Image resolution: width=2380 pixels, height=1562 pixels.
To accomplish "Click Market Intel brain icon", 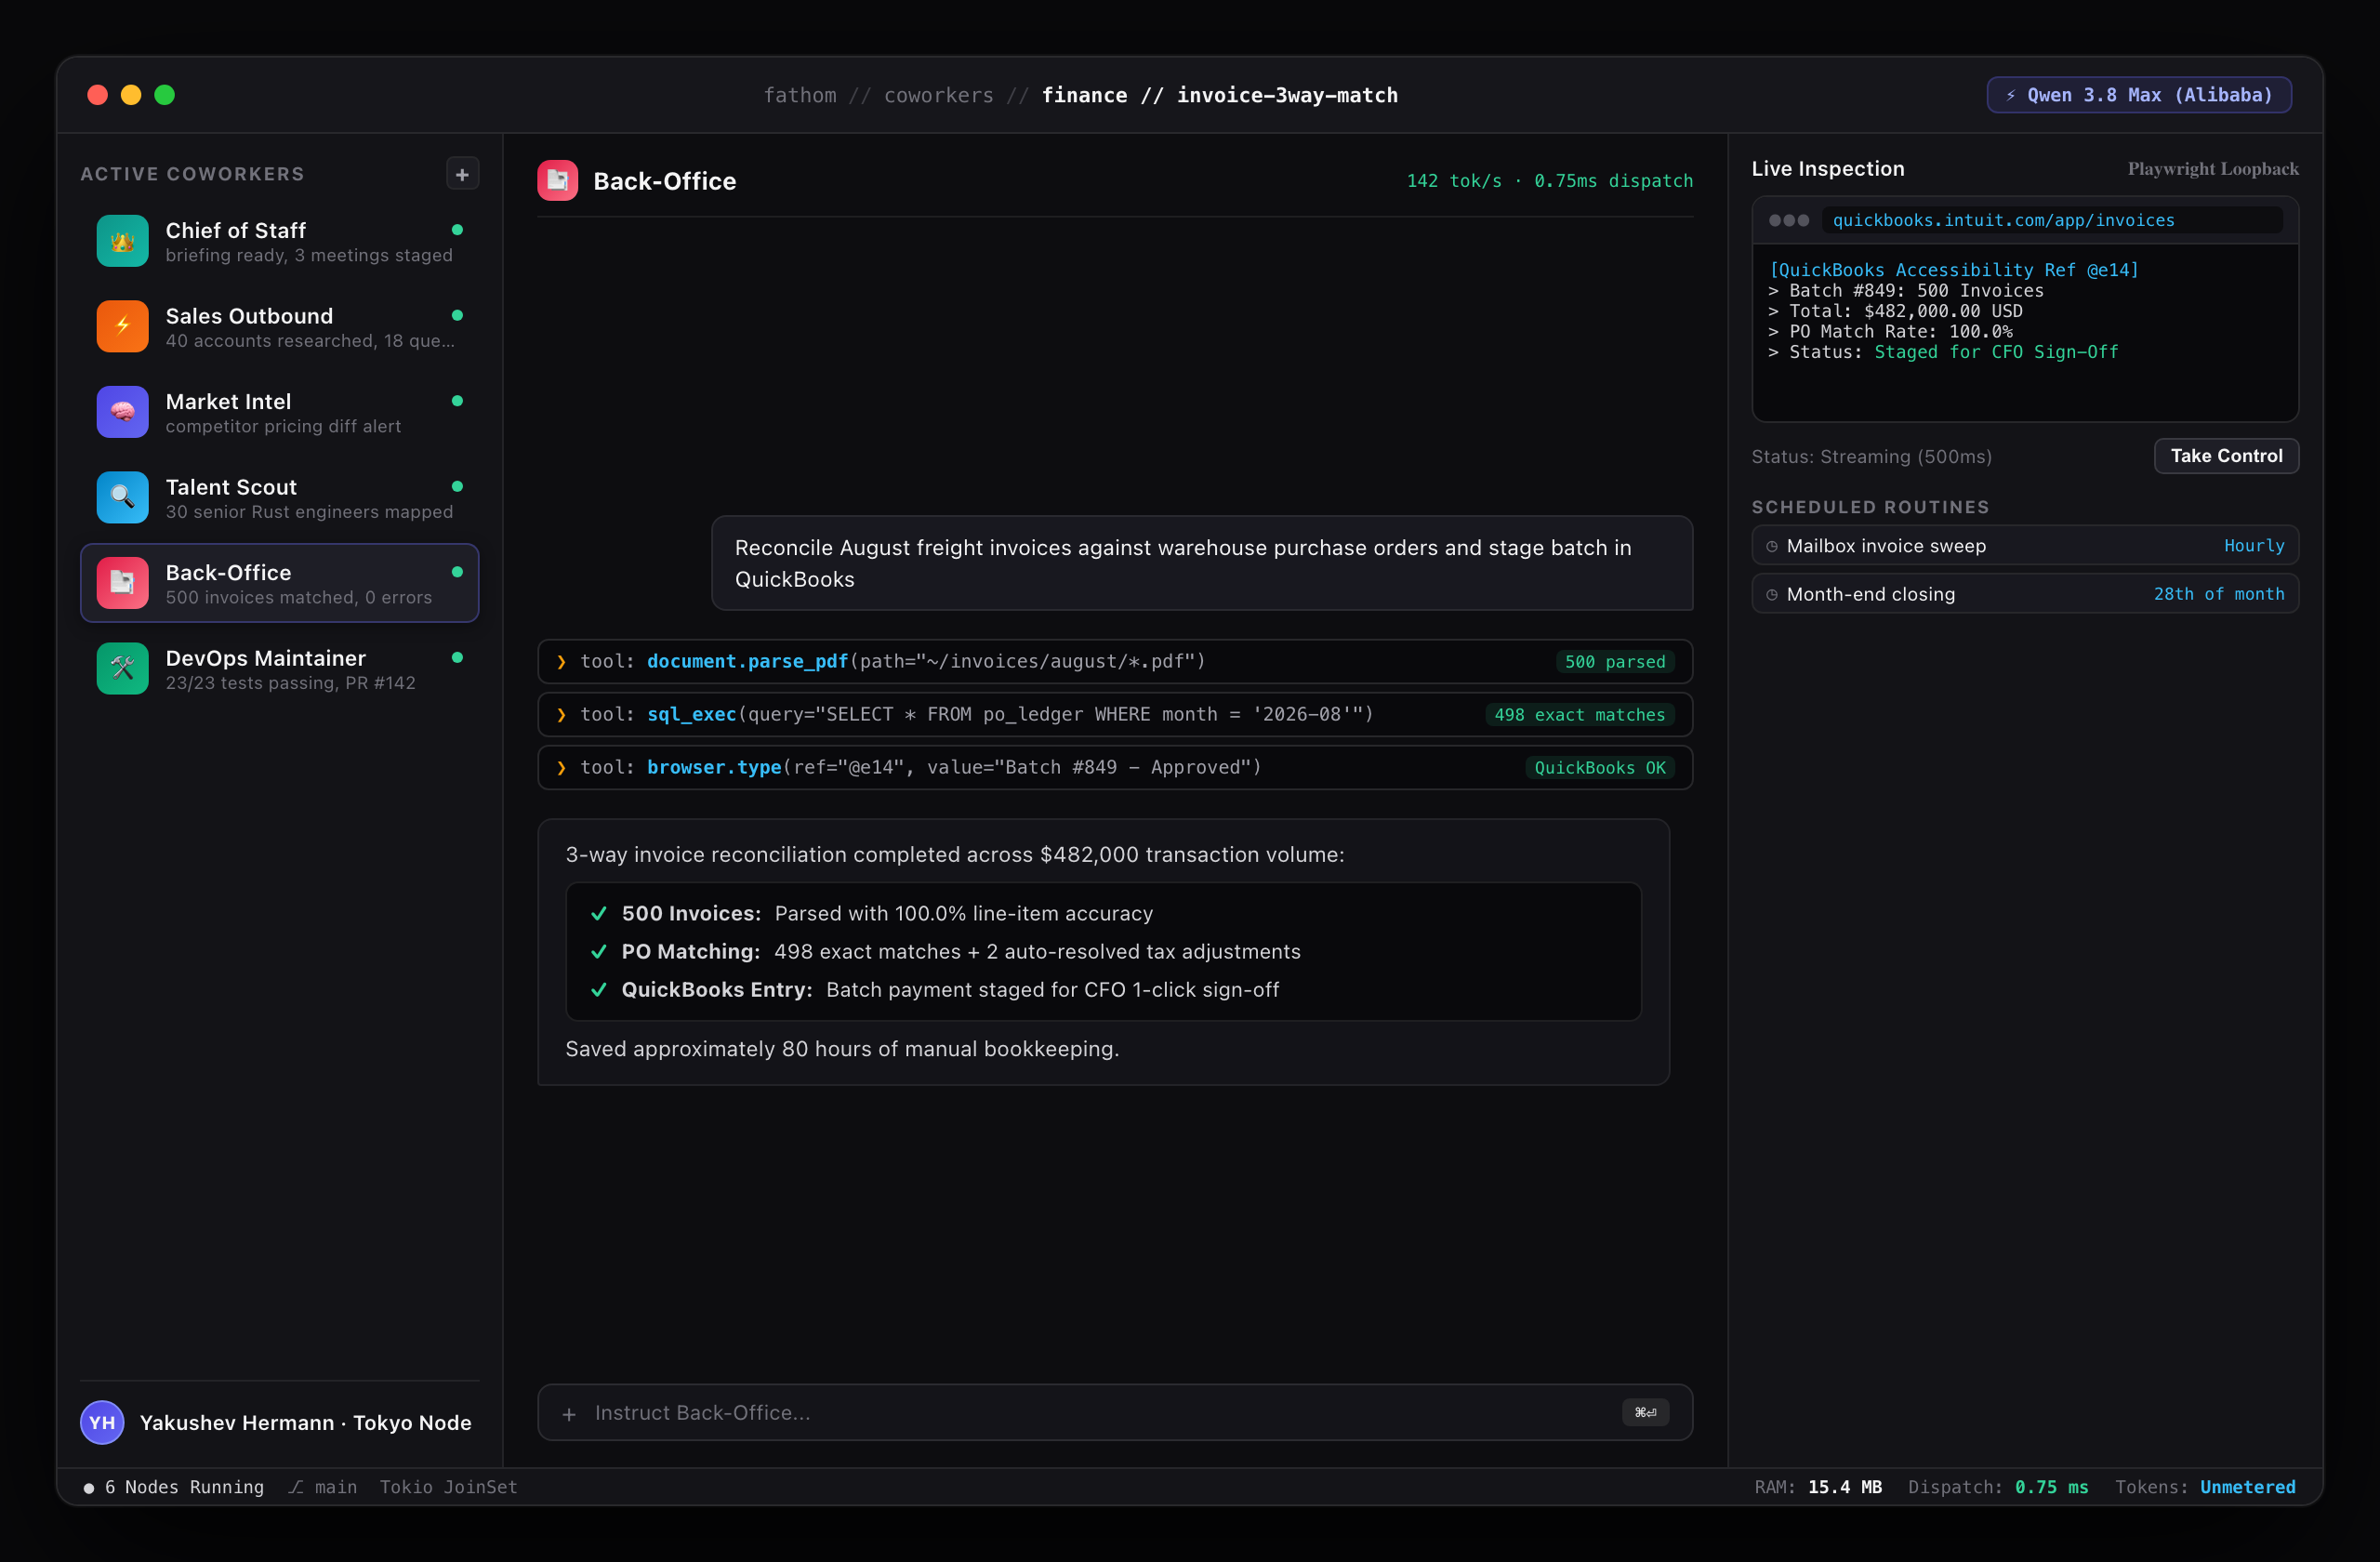I will tap(122, 412).
